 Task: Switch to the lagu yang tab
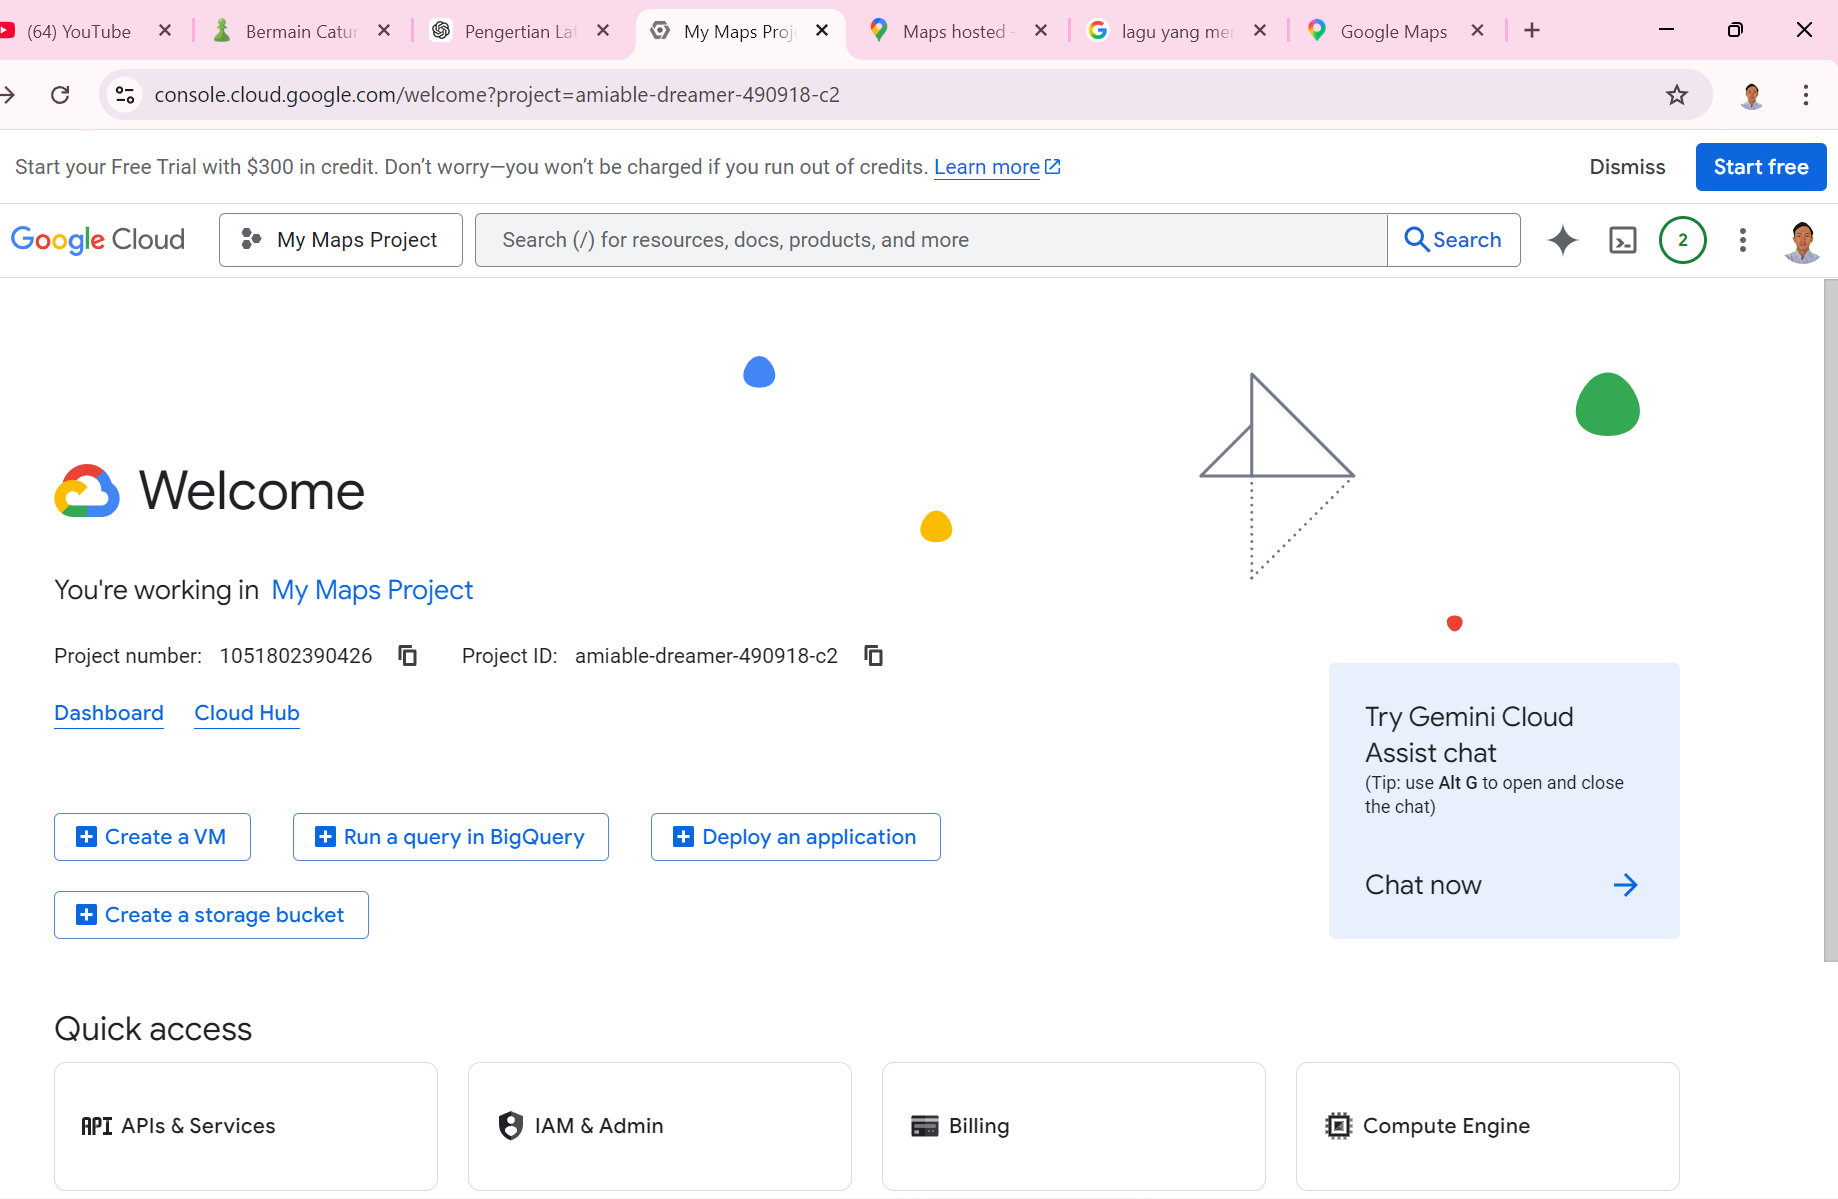tap(1177, 31)
